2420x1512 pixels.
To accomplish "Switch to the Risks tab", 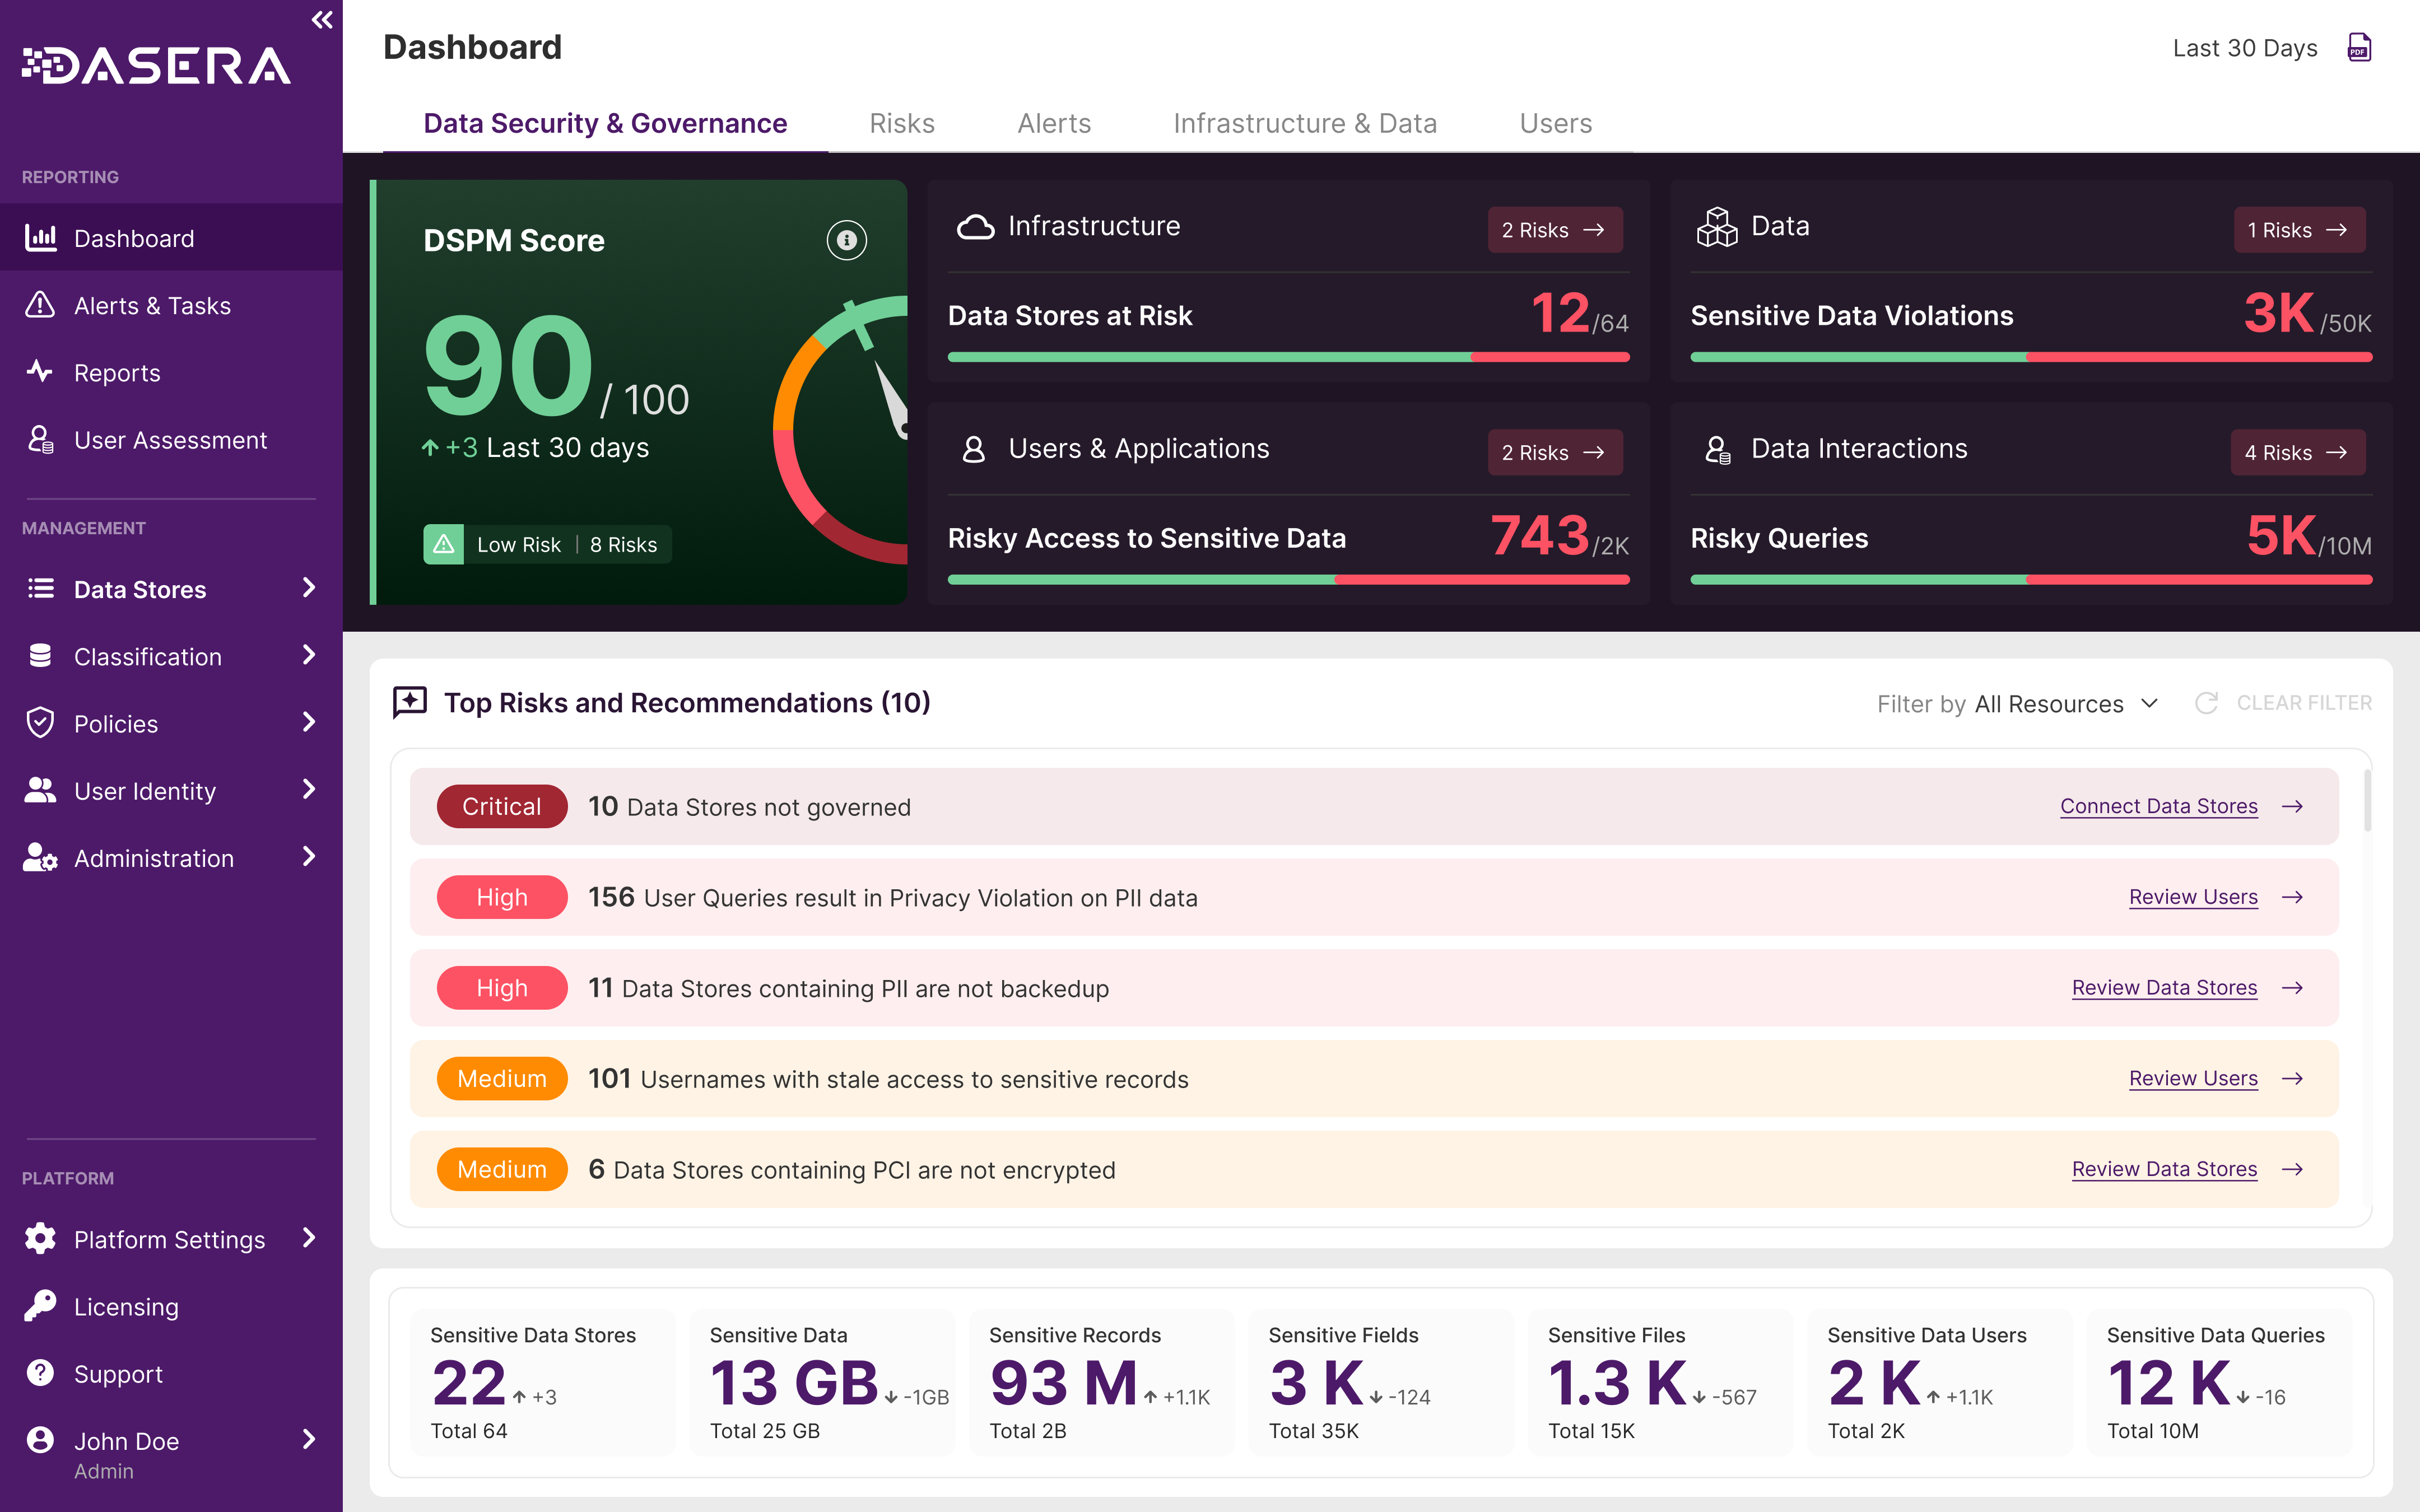I will (901, 123).
